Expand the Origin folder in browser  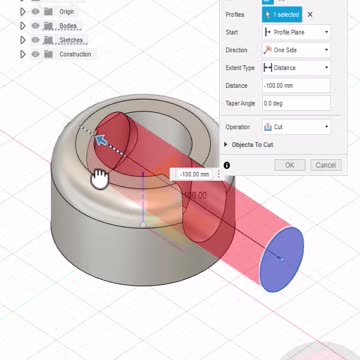[23, 12]
